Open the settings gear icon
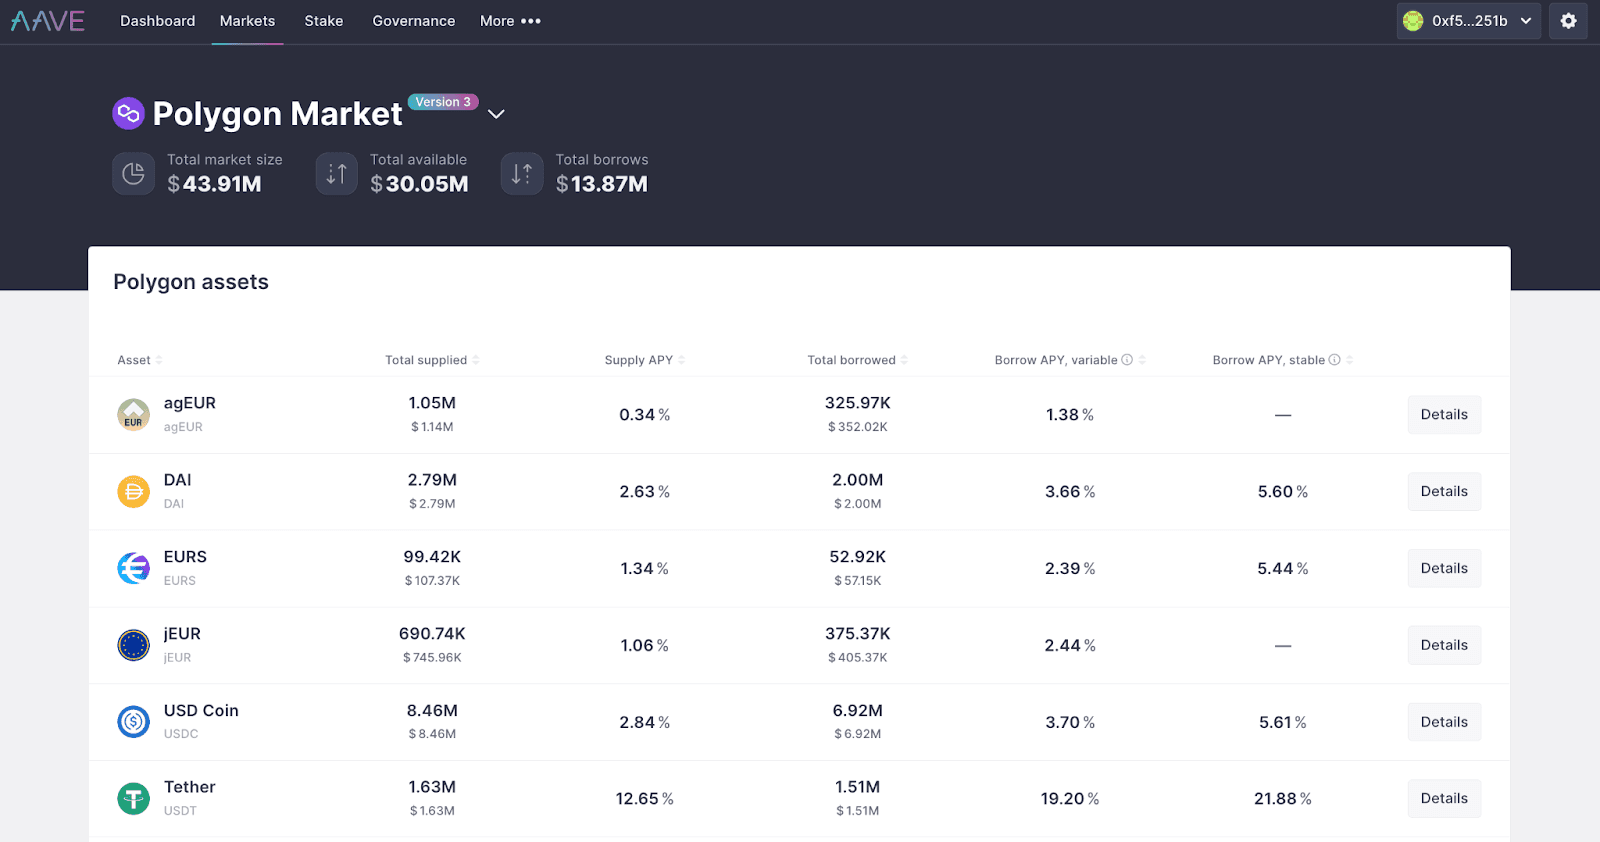Image resolution: width=1600 pixels, height=842 pixels. [1568, 21]
